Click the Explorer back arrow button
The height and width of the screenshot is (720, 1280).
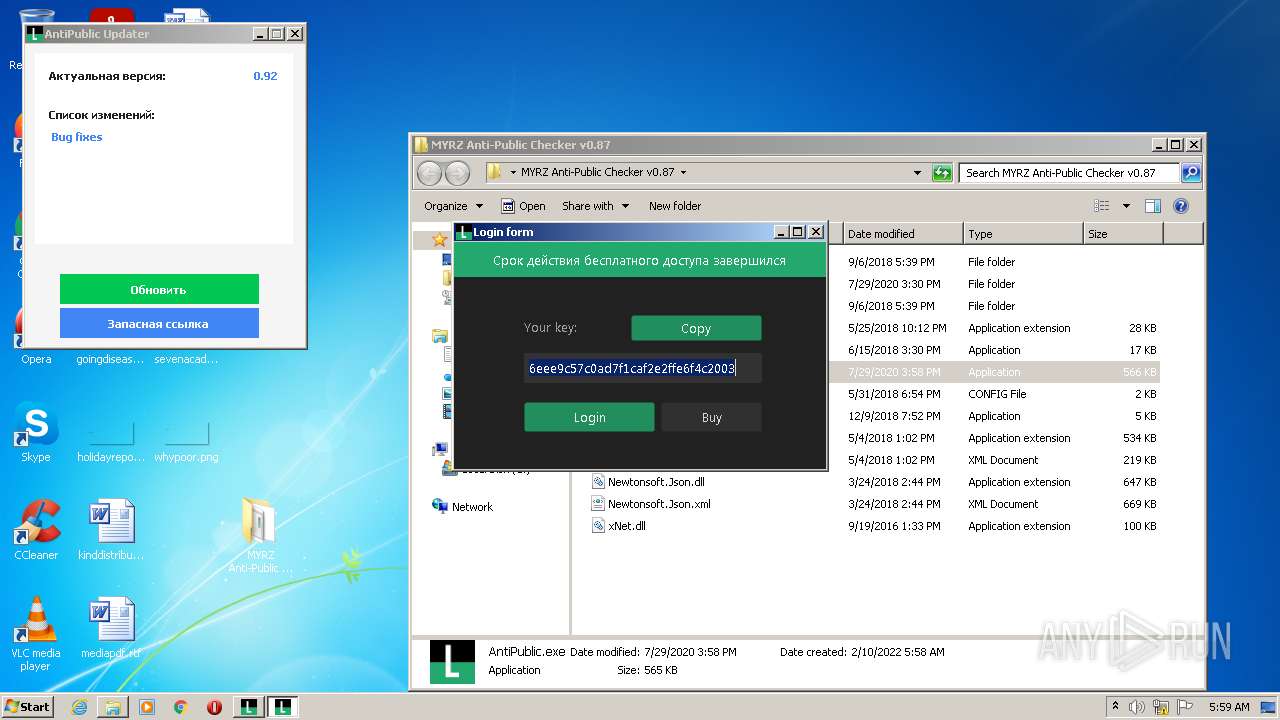tap(430, 173)
